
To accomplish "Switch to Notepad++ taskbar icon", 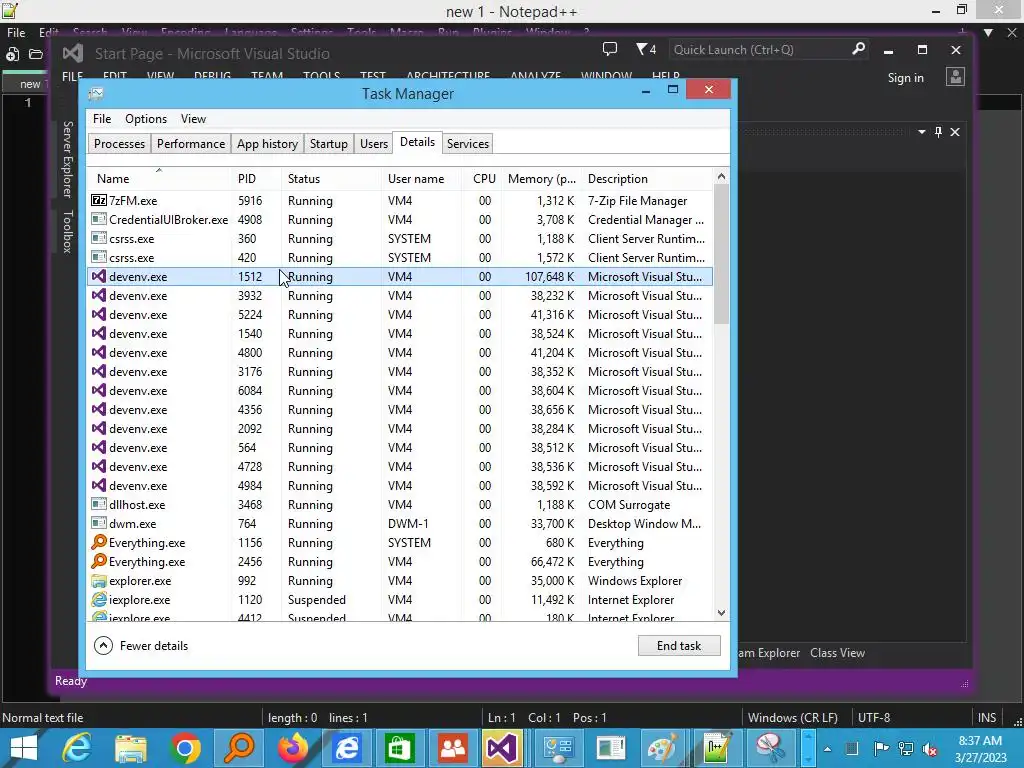I will [x=717, y=748].
